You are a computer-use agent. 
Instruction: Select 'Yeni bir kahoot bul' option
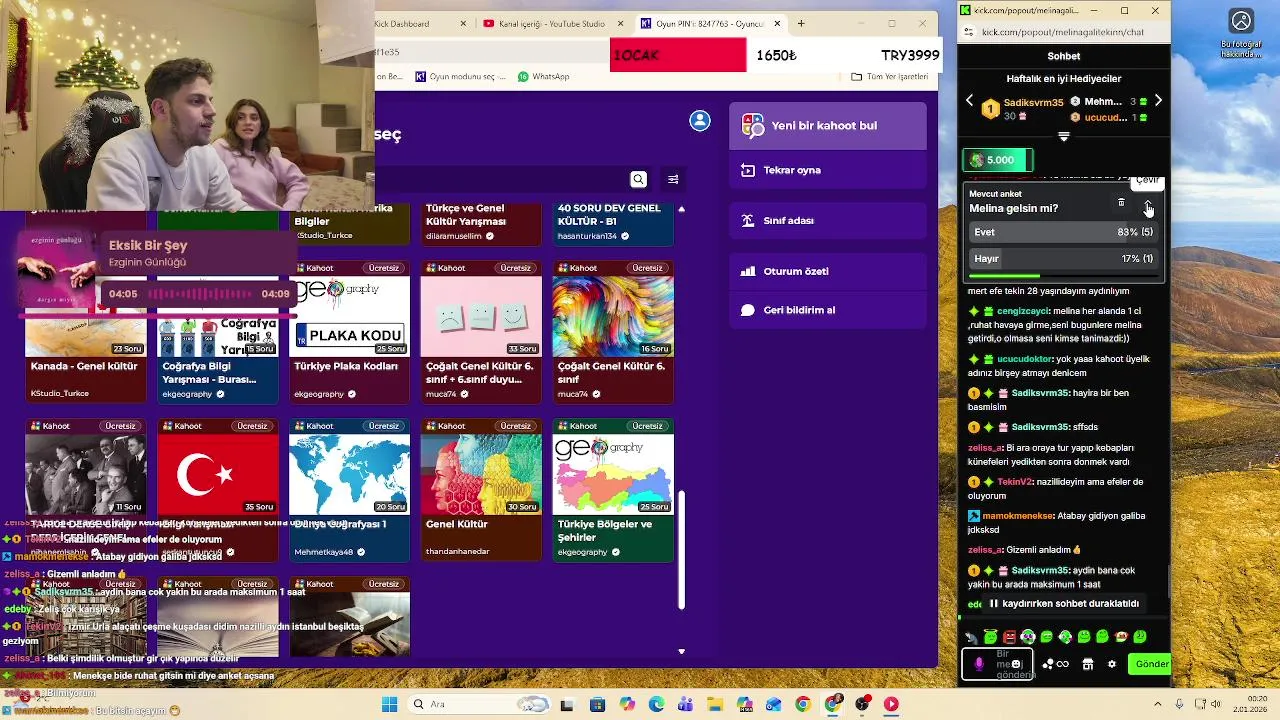coord(828,126)
